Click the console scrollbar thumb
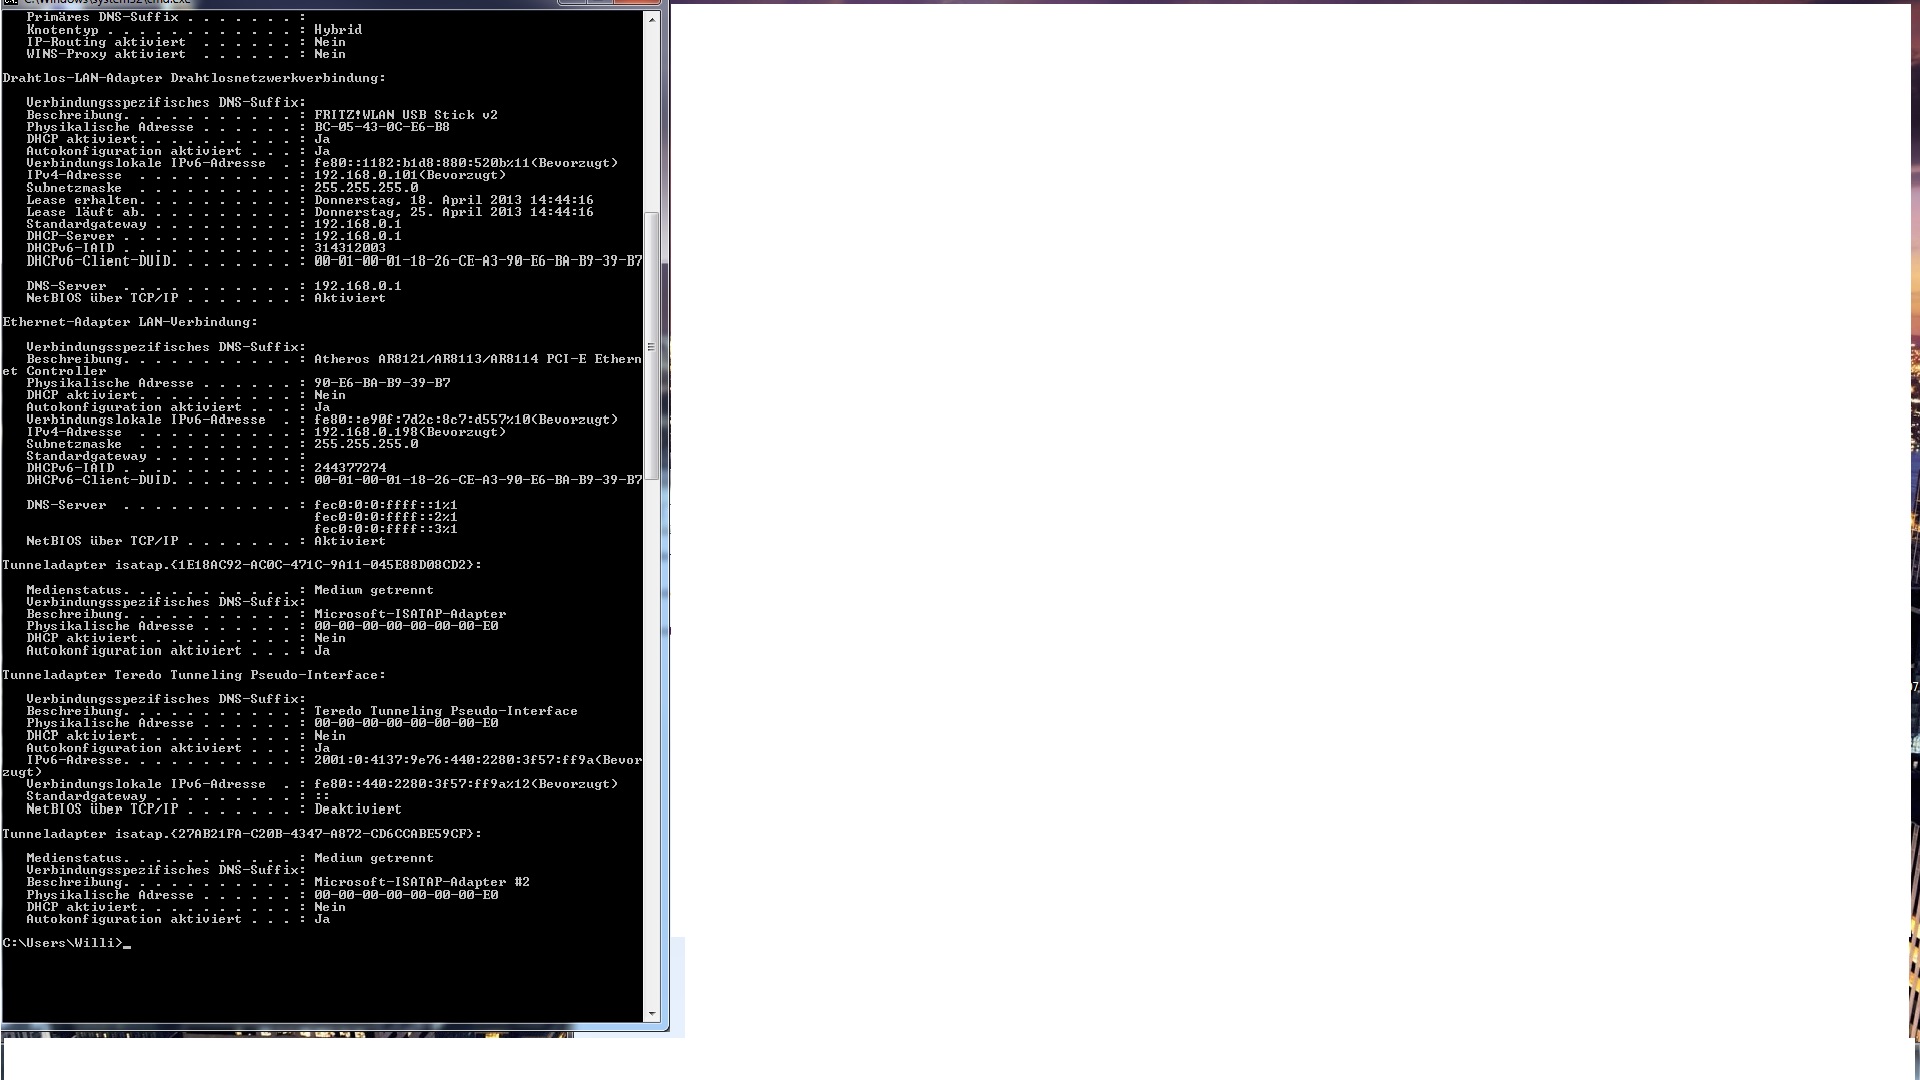Image resolution: width=1920 pixels, height=1080 pixels. pyautogui.click(x=652, y=345)
